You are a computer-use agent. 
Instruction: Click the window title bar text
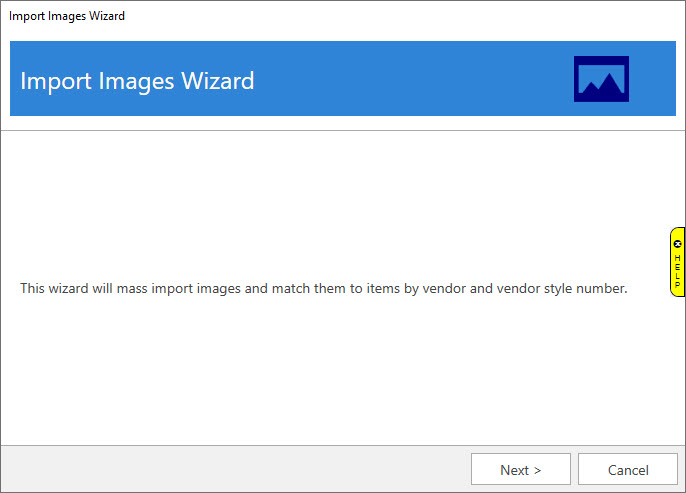pyautogui.click(x=67, y=16)
